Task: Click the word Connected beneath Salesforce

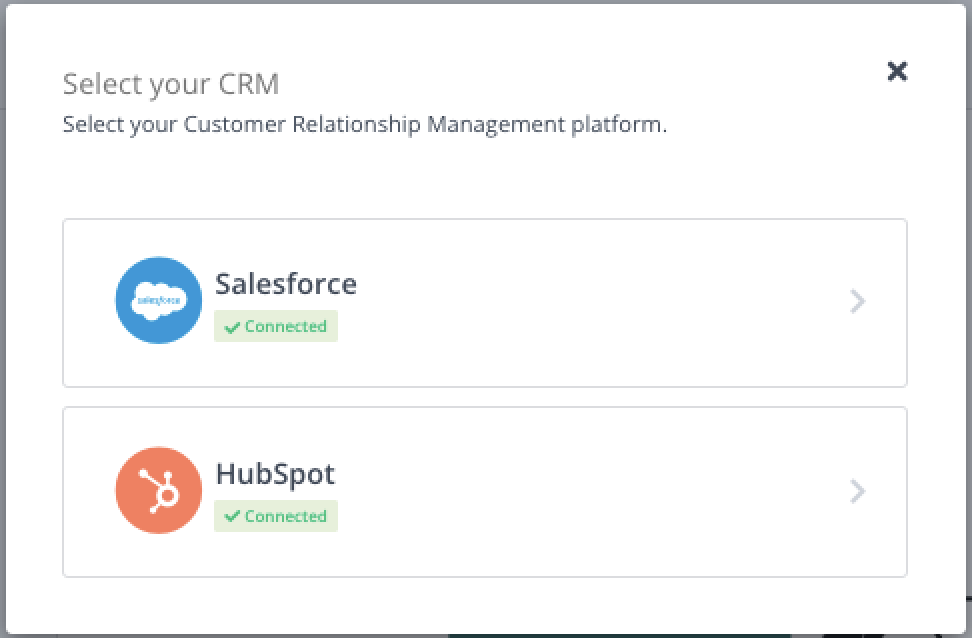Action: pyautogui.click(x=286, y=327)
